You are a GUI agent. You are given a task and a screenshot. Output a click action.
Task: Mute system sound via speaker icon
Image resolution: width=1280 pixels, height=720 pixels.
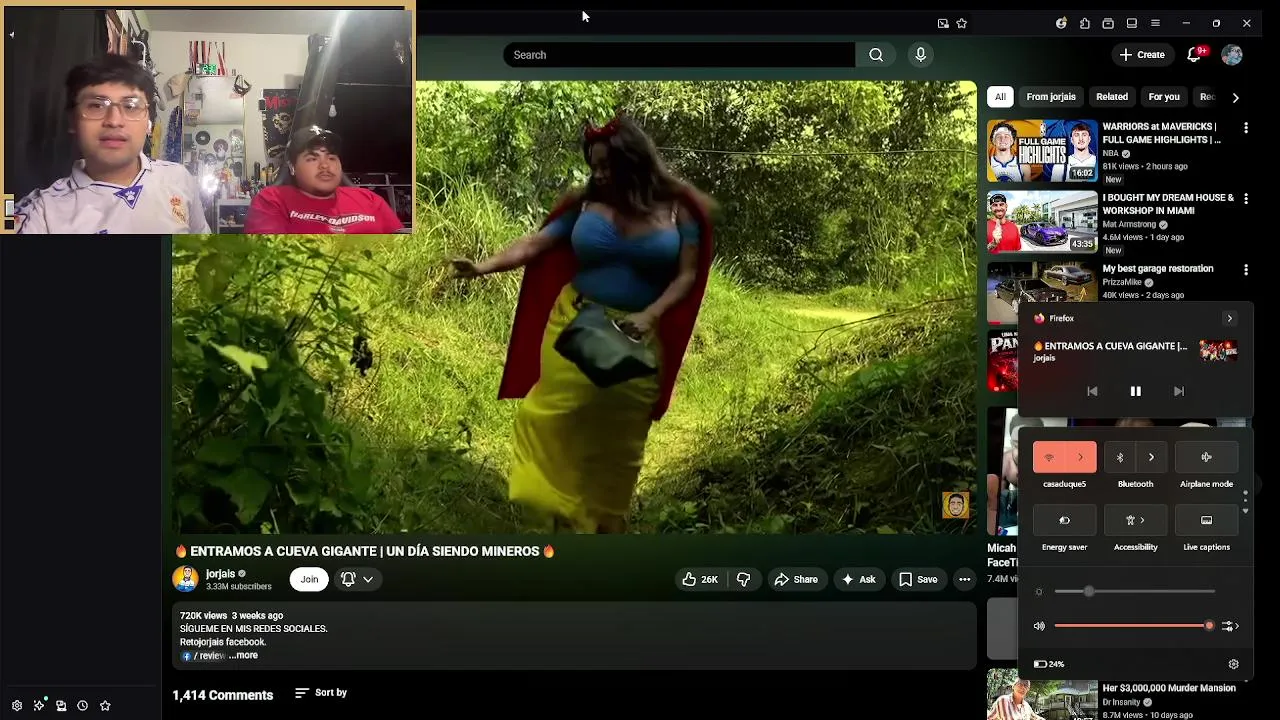[1039, 626]
